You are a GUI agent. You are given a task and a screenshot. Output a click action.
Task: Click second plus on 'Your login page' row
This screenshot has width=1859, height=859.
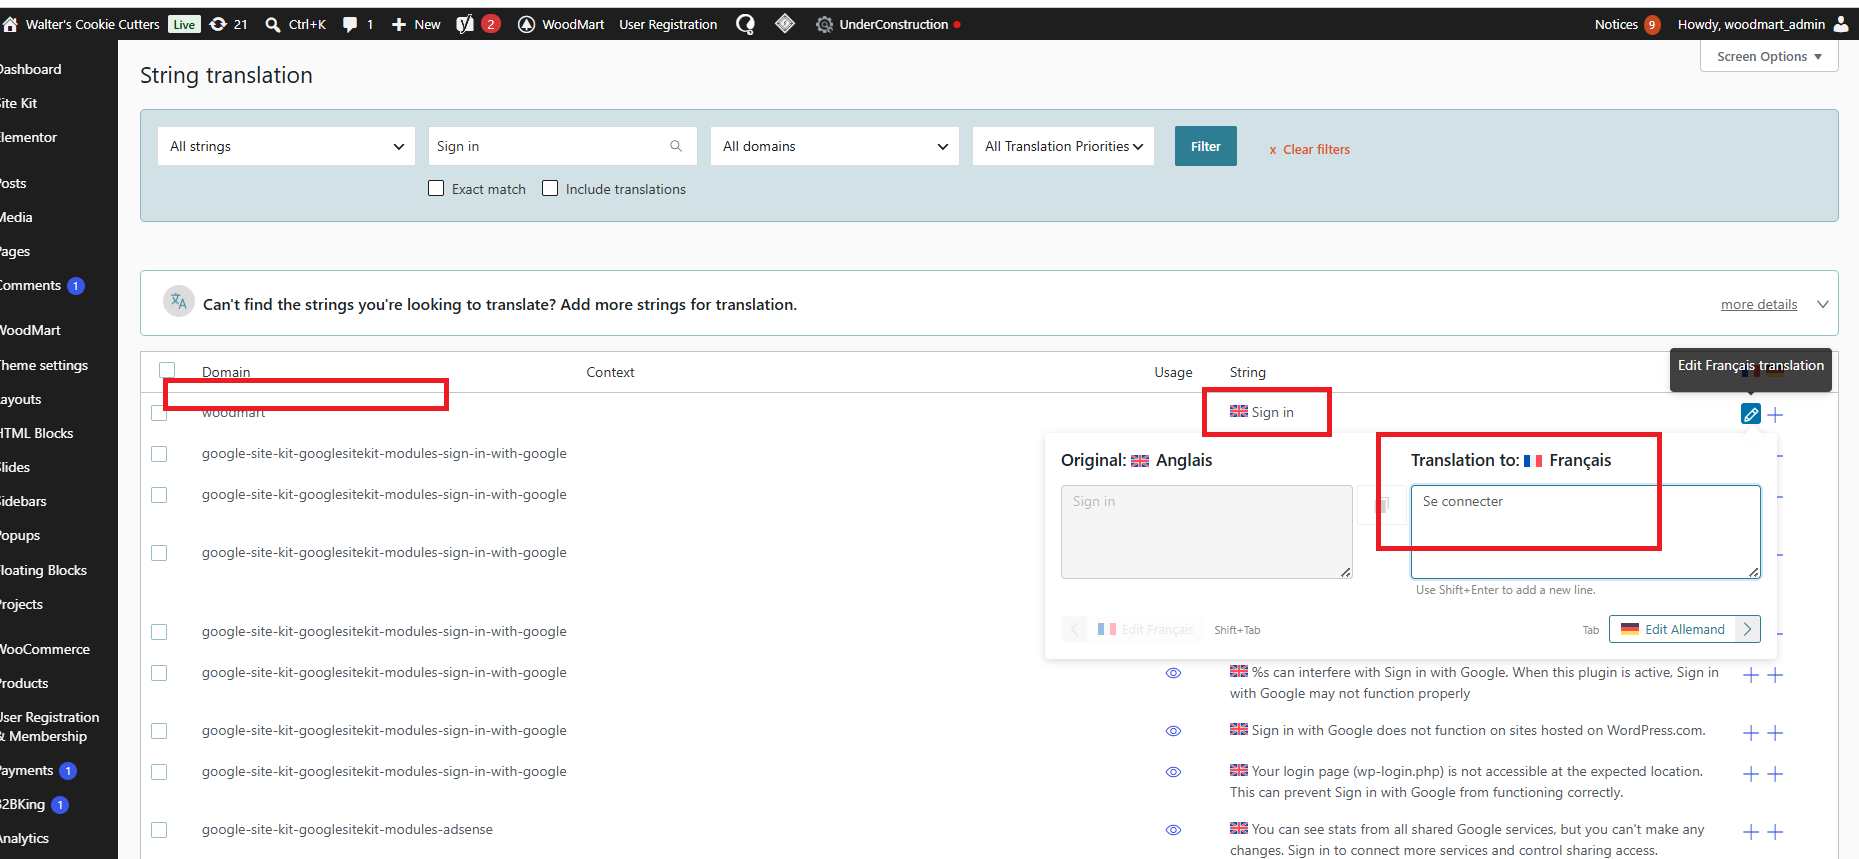click(1775, 774)
